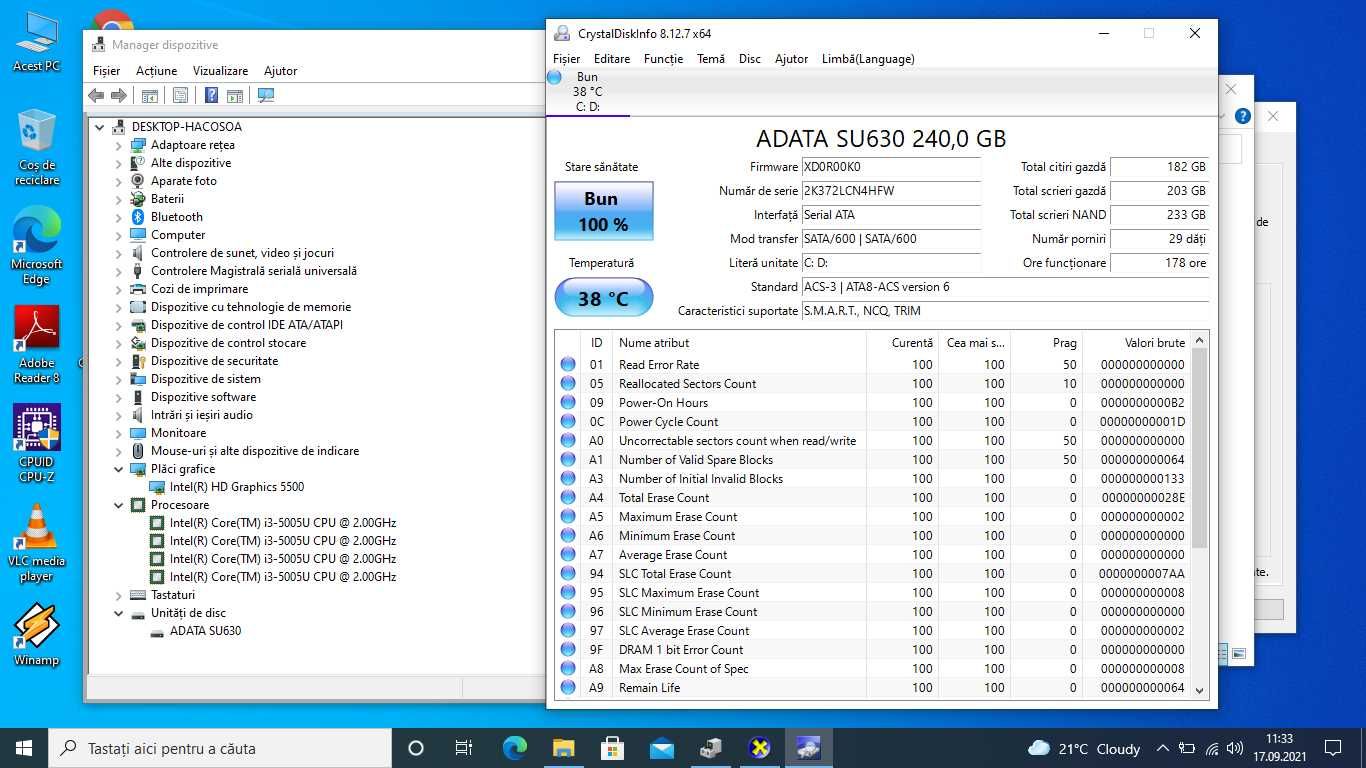Click the search box Tastați aici pentru a căuta
Screen dimensions: 1366x768
click(219, 748)
